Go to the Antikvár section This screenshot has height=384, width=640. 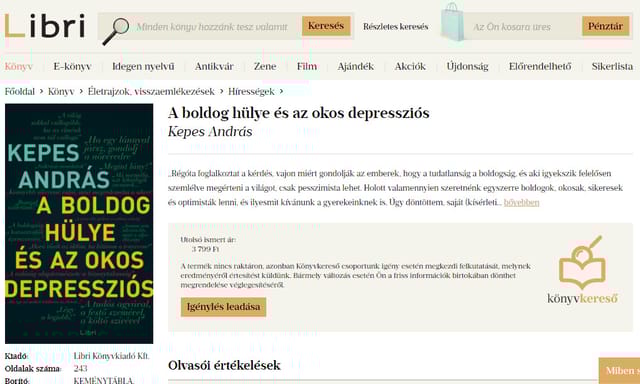pyautogui.click(x=214, y=67)
